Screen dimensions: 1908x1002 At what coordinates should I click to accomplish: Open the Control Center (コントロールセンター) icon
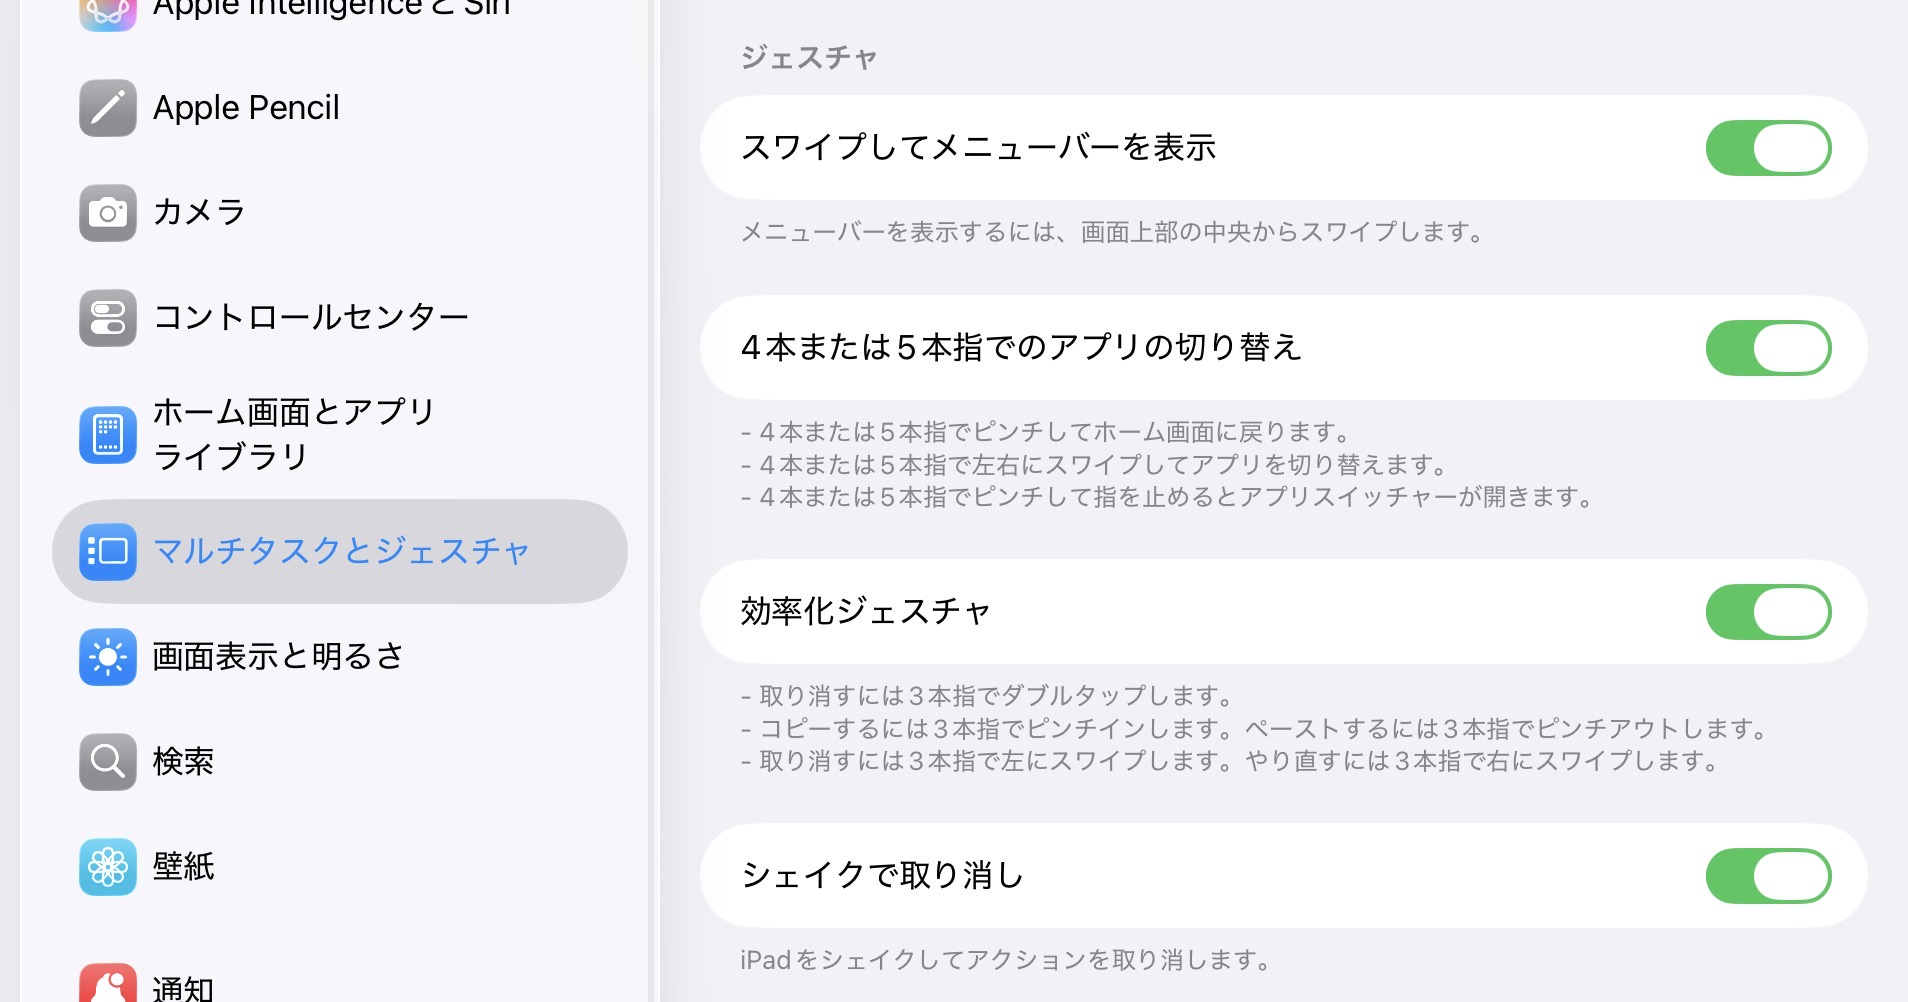tap(108, 318)
